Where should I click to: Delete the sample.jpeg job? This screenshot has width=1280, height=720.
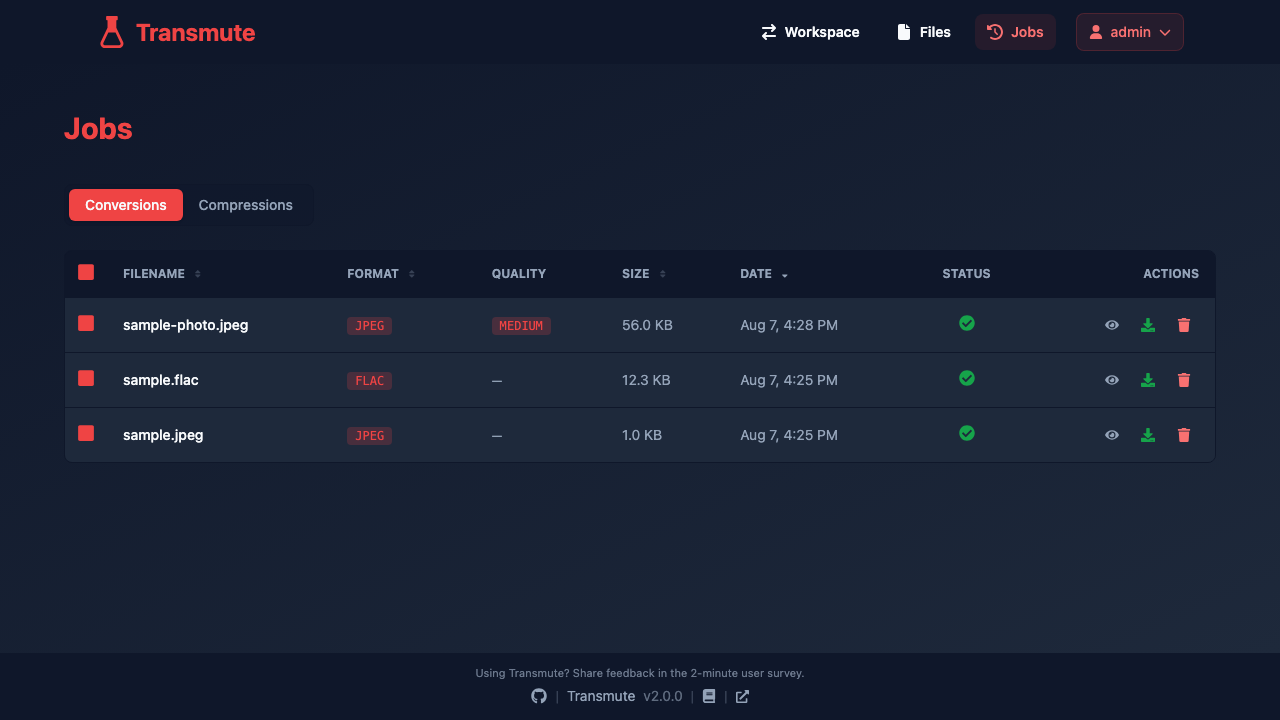tap(1184, 435)
